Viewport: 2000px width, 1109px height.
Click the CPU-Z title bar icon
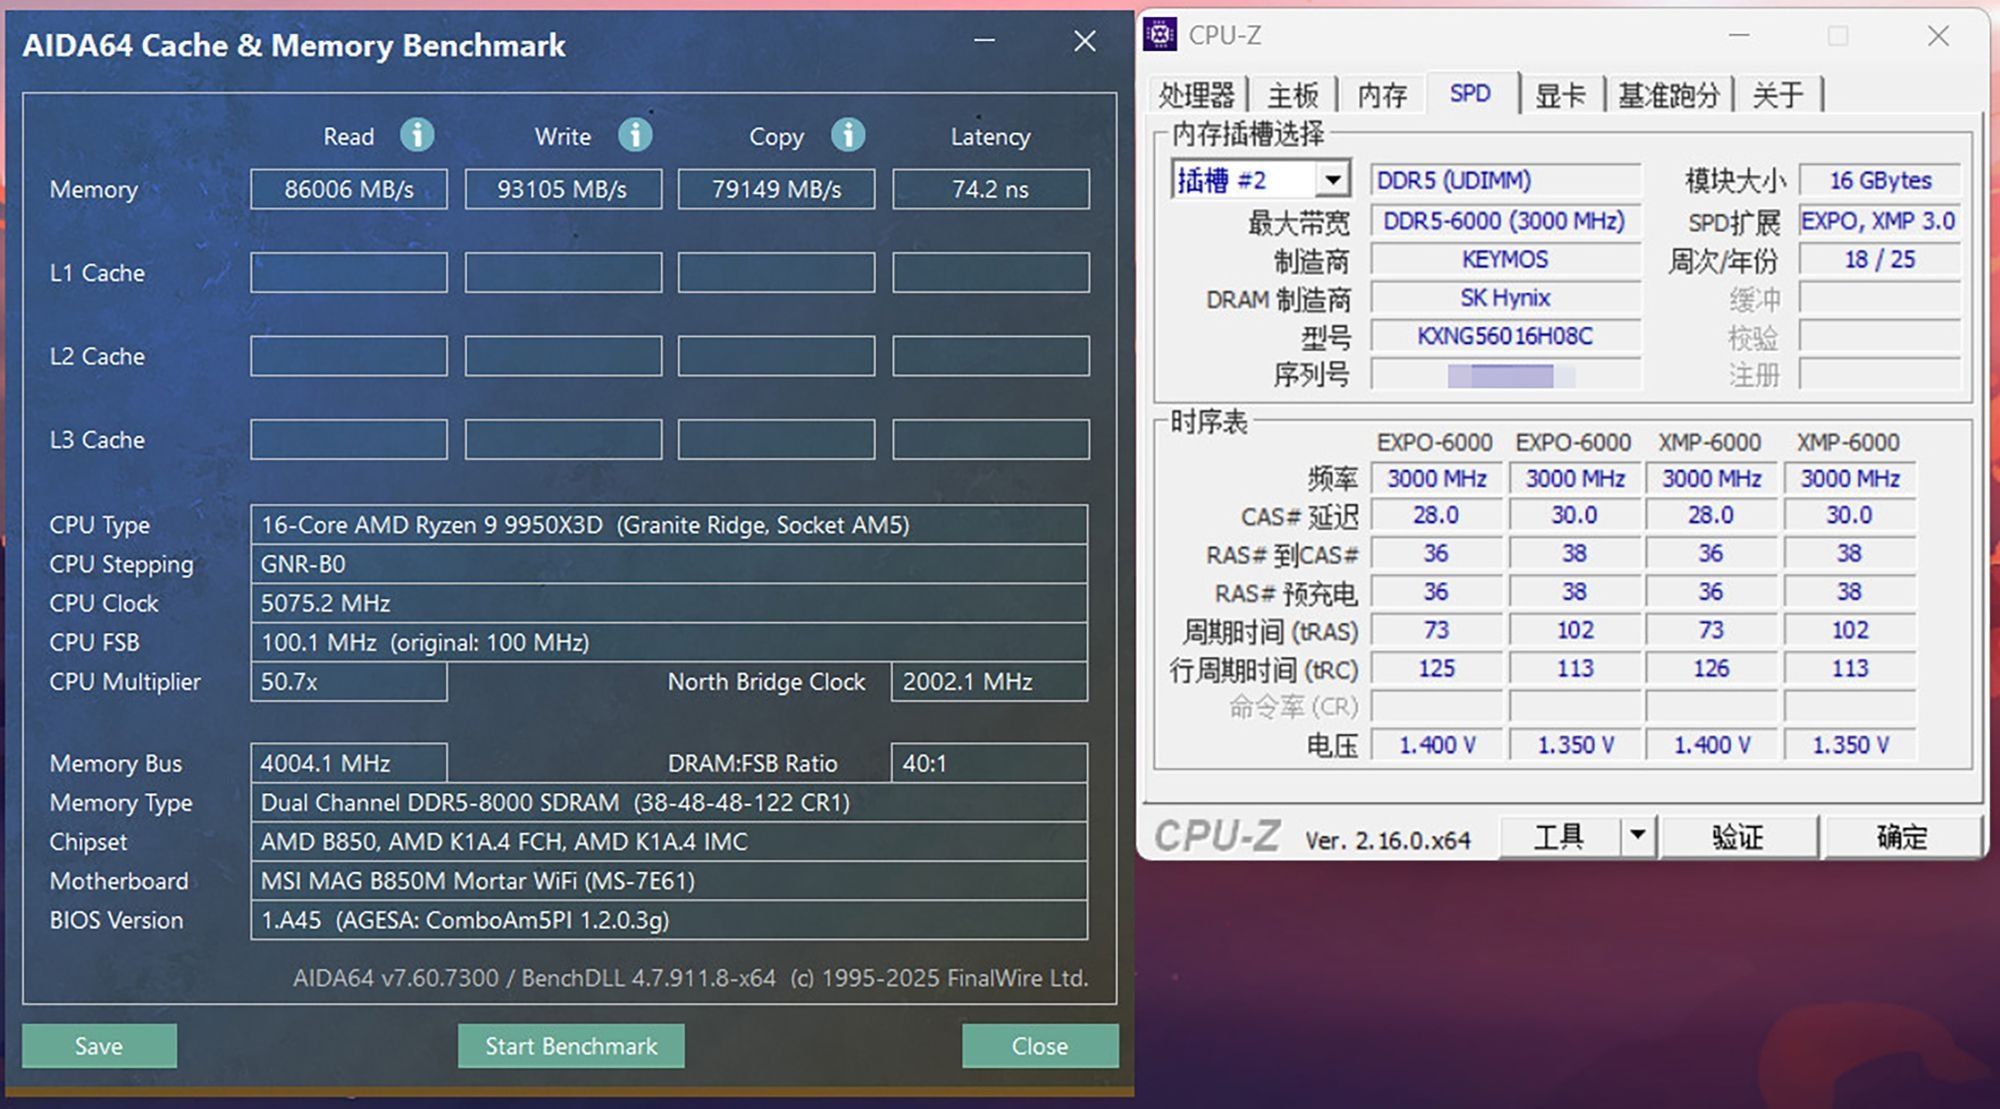[1160, 35]
